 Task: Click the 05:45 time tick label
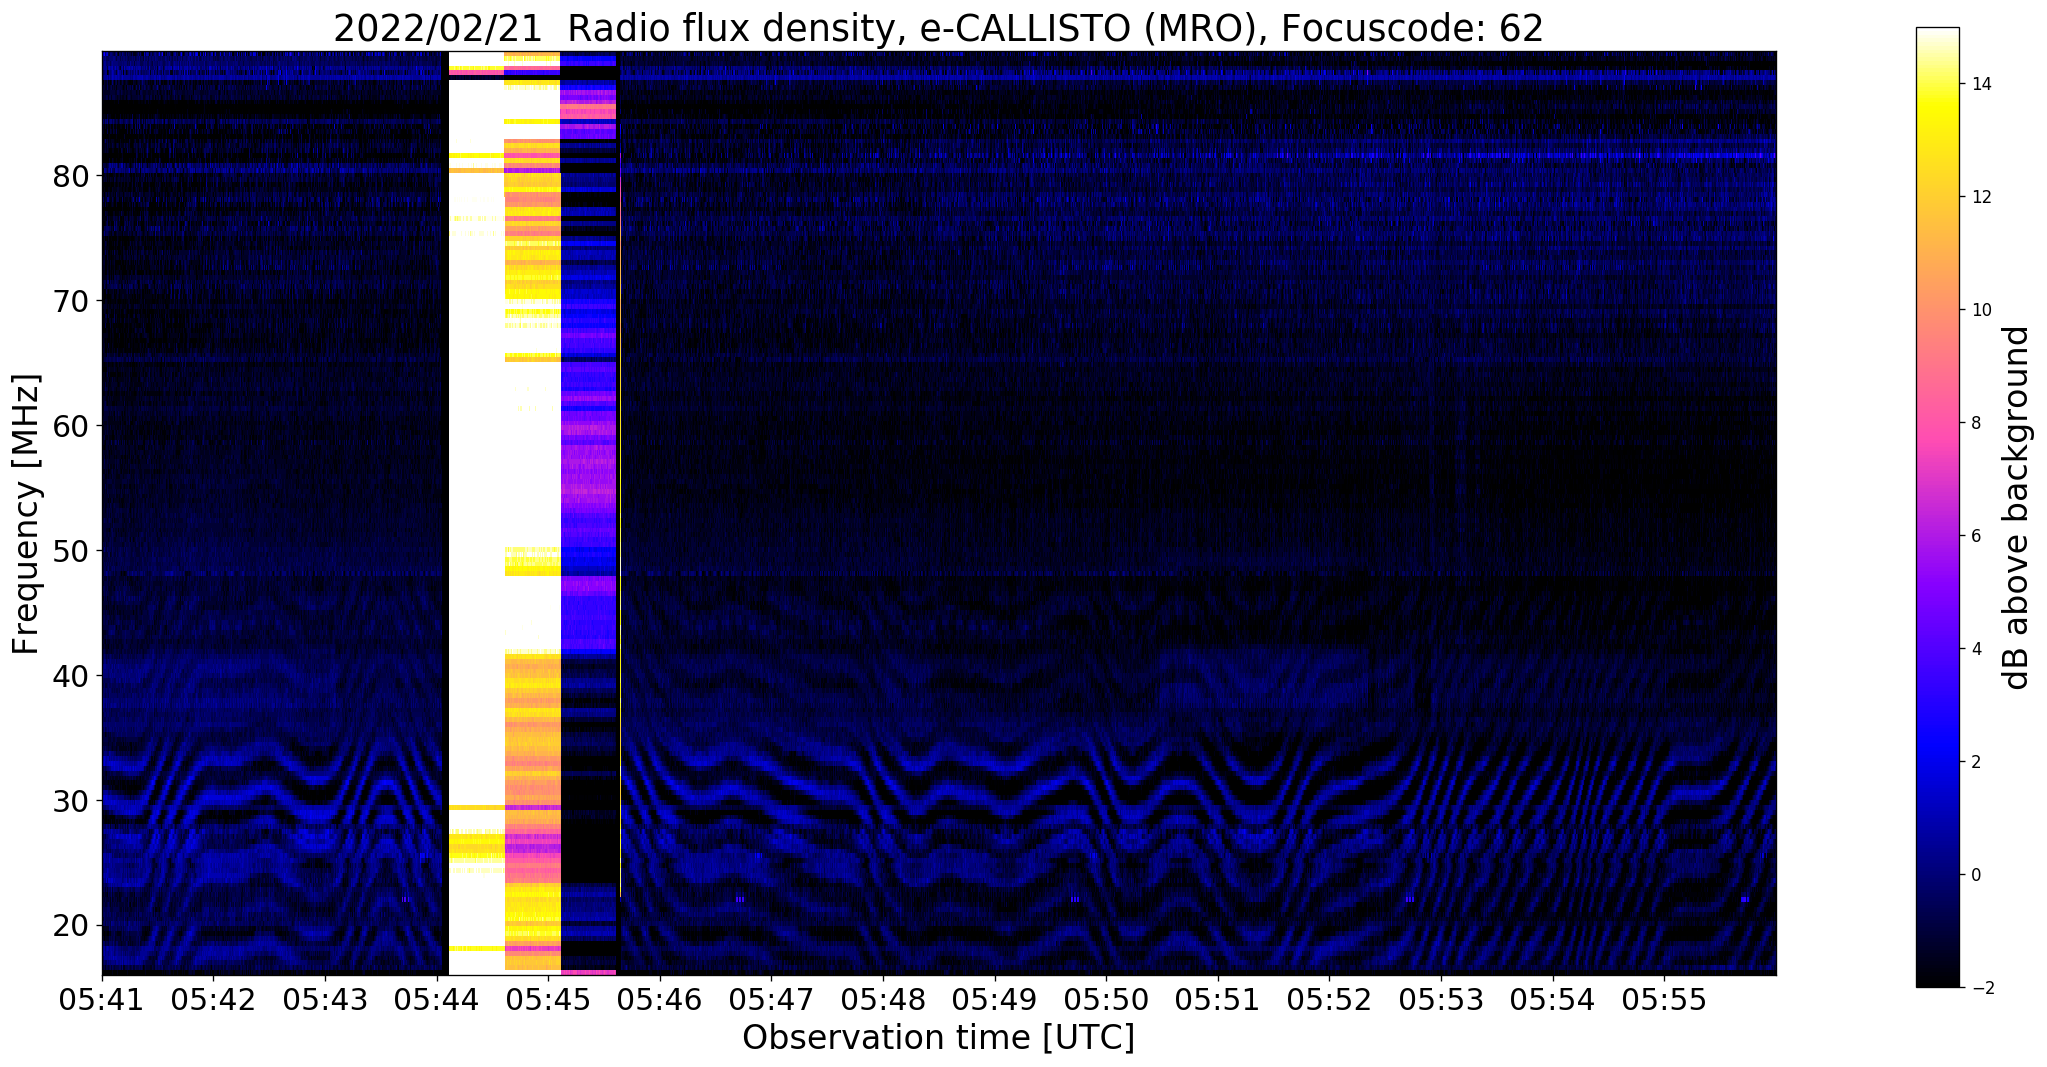pos(548,998)
